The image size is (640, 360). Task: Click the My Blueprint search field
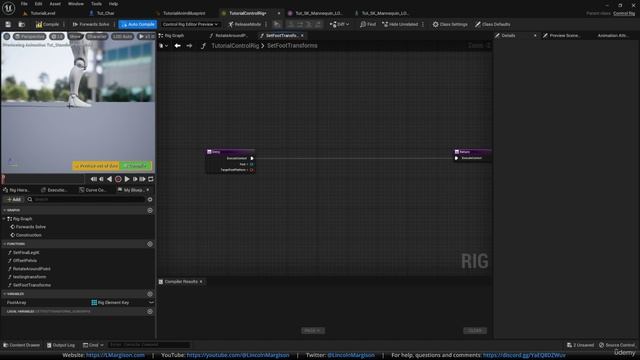pyautogui.click(x=85, y=200)
